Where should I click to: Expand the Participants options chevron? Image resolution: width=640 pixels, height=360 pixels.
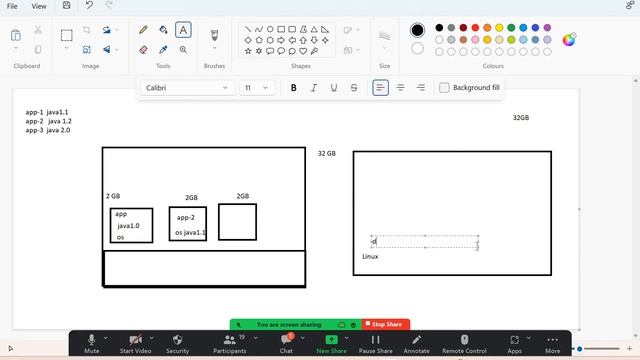[256, 338]
